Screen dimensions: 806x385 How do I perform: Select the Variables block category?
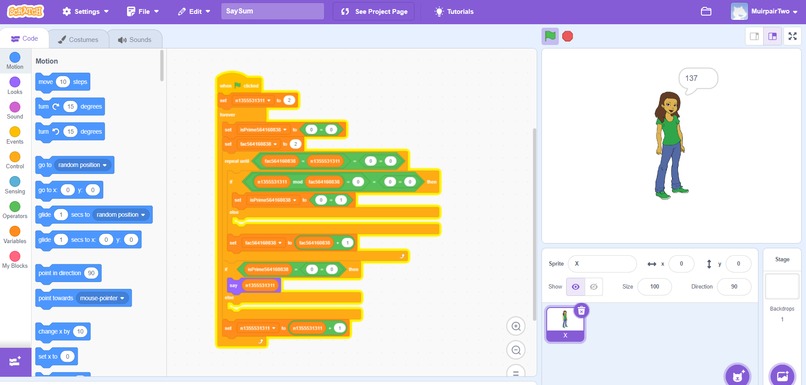(x=15, y=235)
